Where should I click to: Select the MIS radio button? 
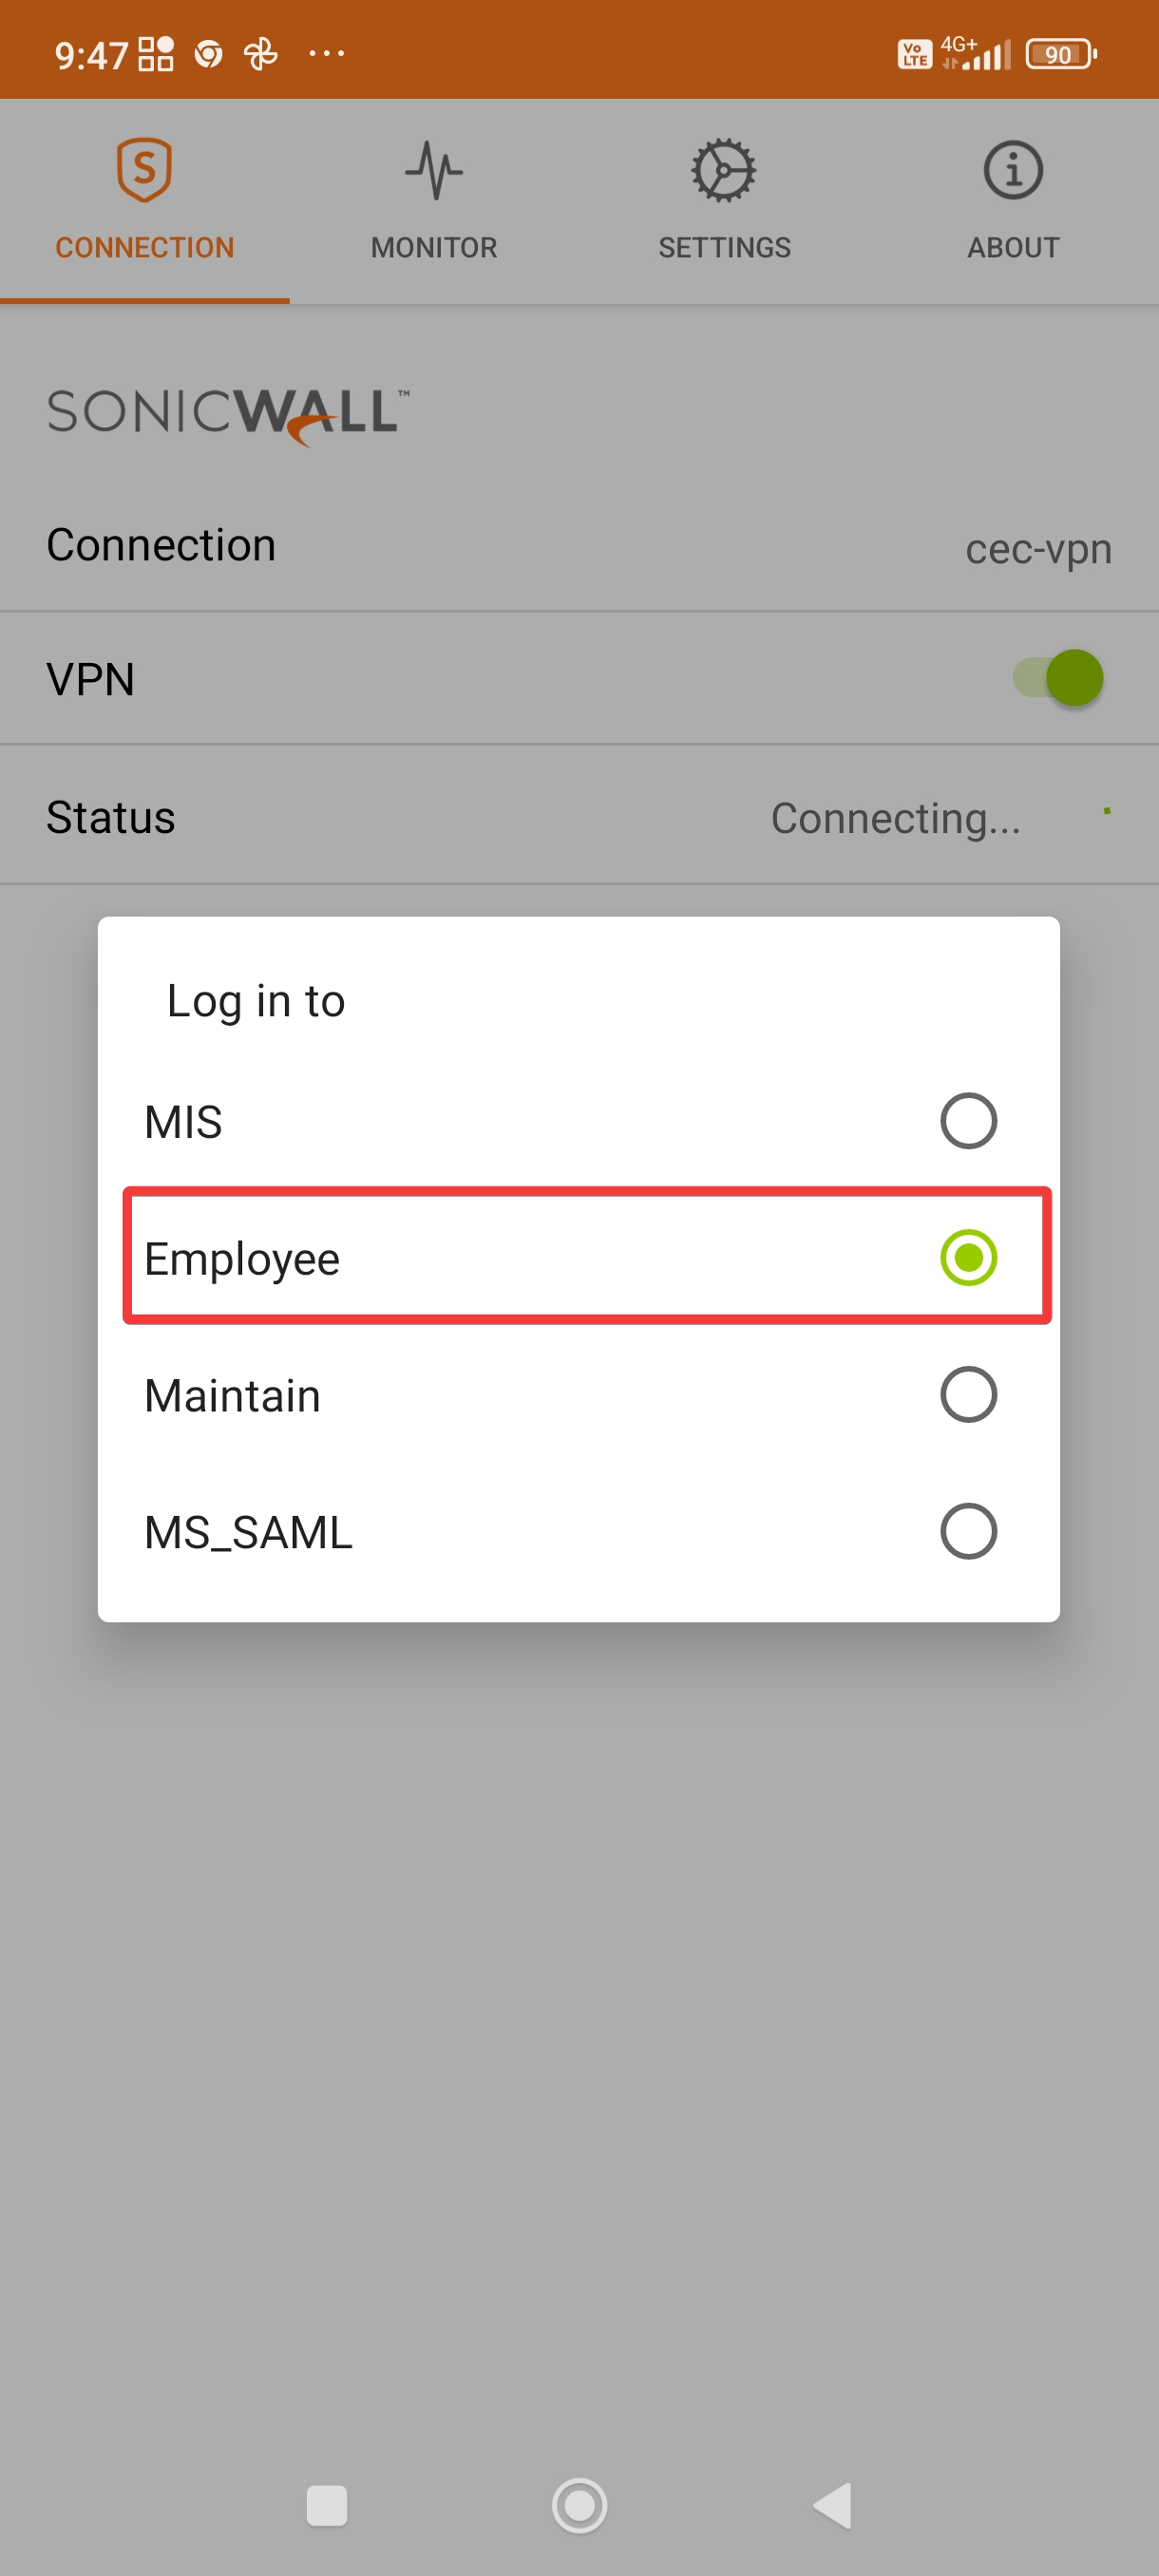(968, 1121)
